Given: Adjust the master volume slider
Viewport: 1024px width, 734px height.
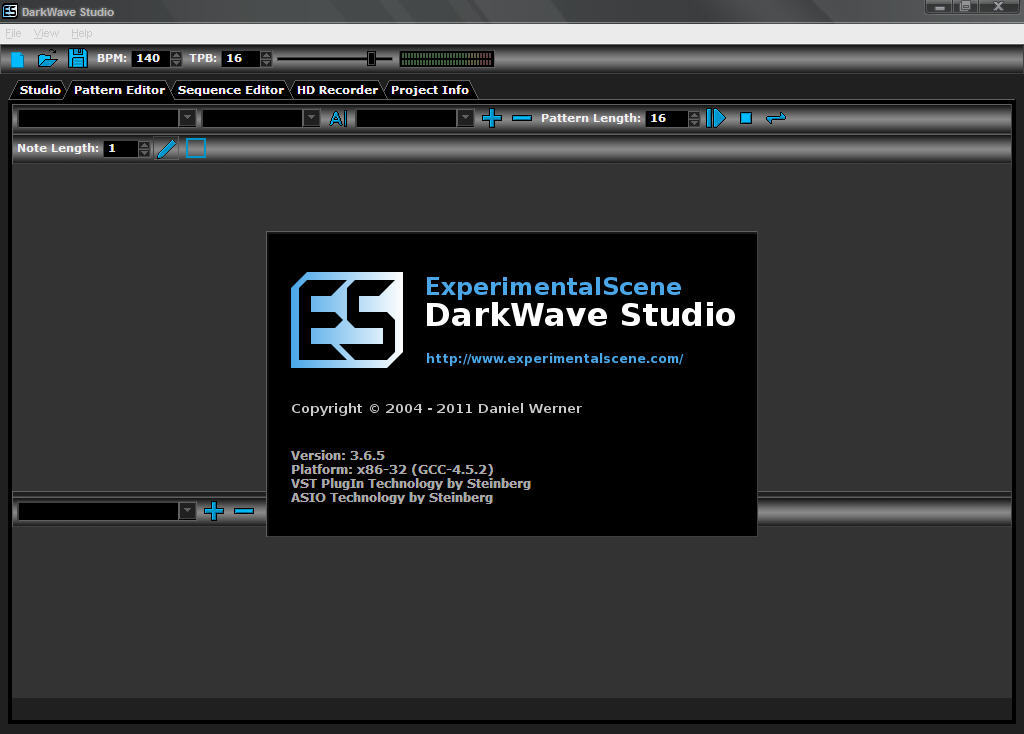Looking at the screenshot, I should [x=371, y=58].
